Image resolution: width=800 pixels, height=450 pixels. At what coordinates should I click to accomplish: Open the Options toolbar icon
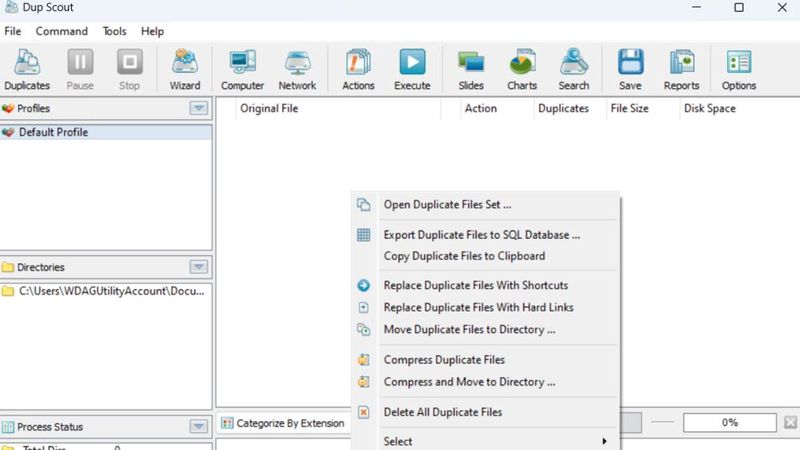coord(739,68)
